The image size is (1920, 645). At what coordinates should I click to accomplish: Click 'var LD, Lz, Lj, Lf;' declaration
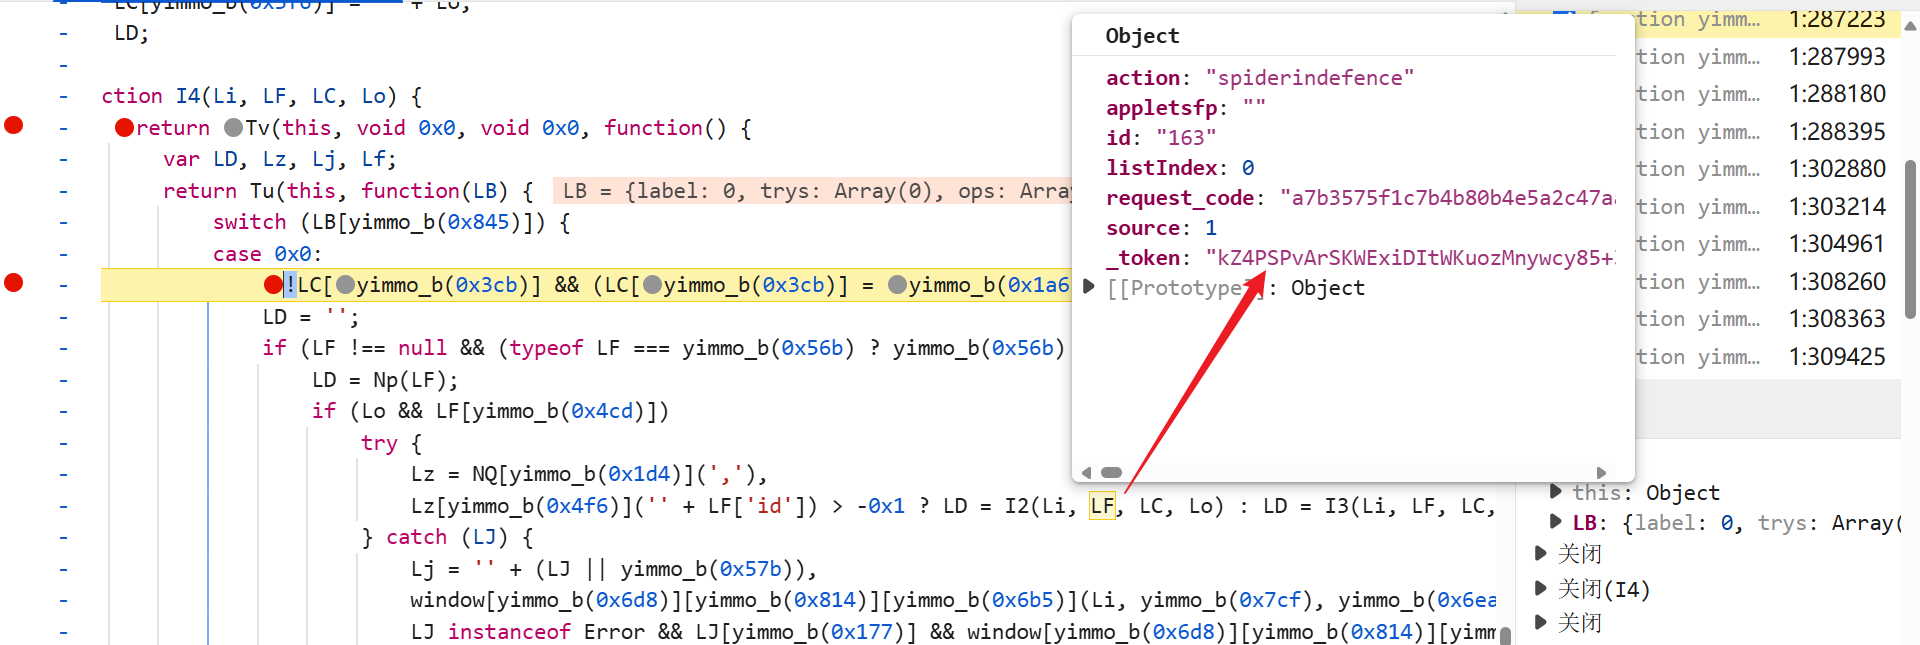[x=280, y=159]
